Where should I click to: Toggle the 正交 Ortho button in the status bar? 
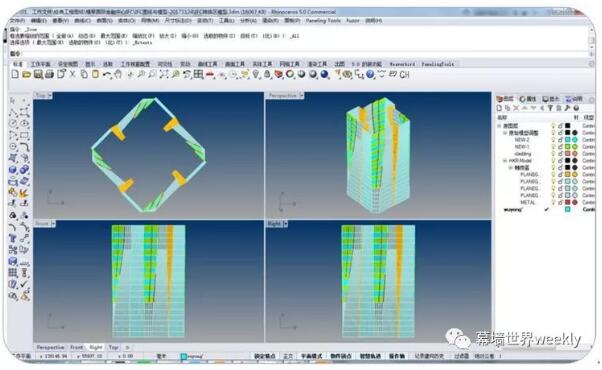(x=288, y=356)
